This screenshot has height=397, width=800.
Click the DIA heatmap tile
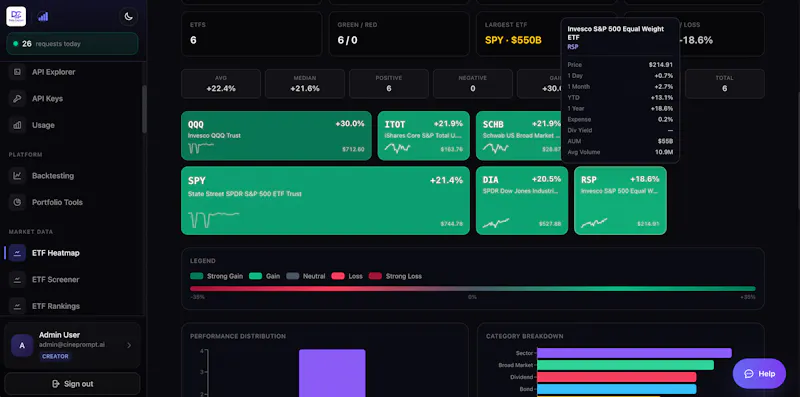click(521, 201)
